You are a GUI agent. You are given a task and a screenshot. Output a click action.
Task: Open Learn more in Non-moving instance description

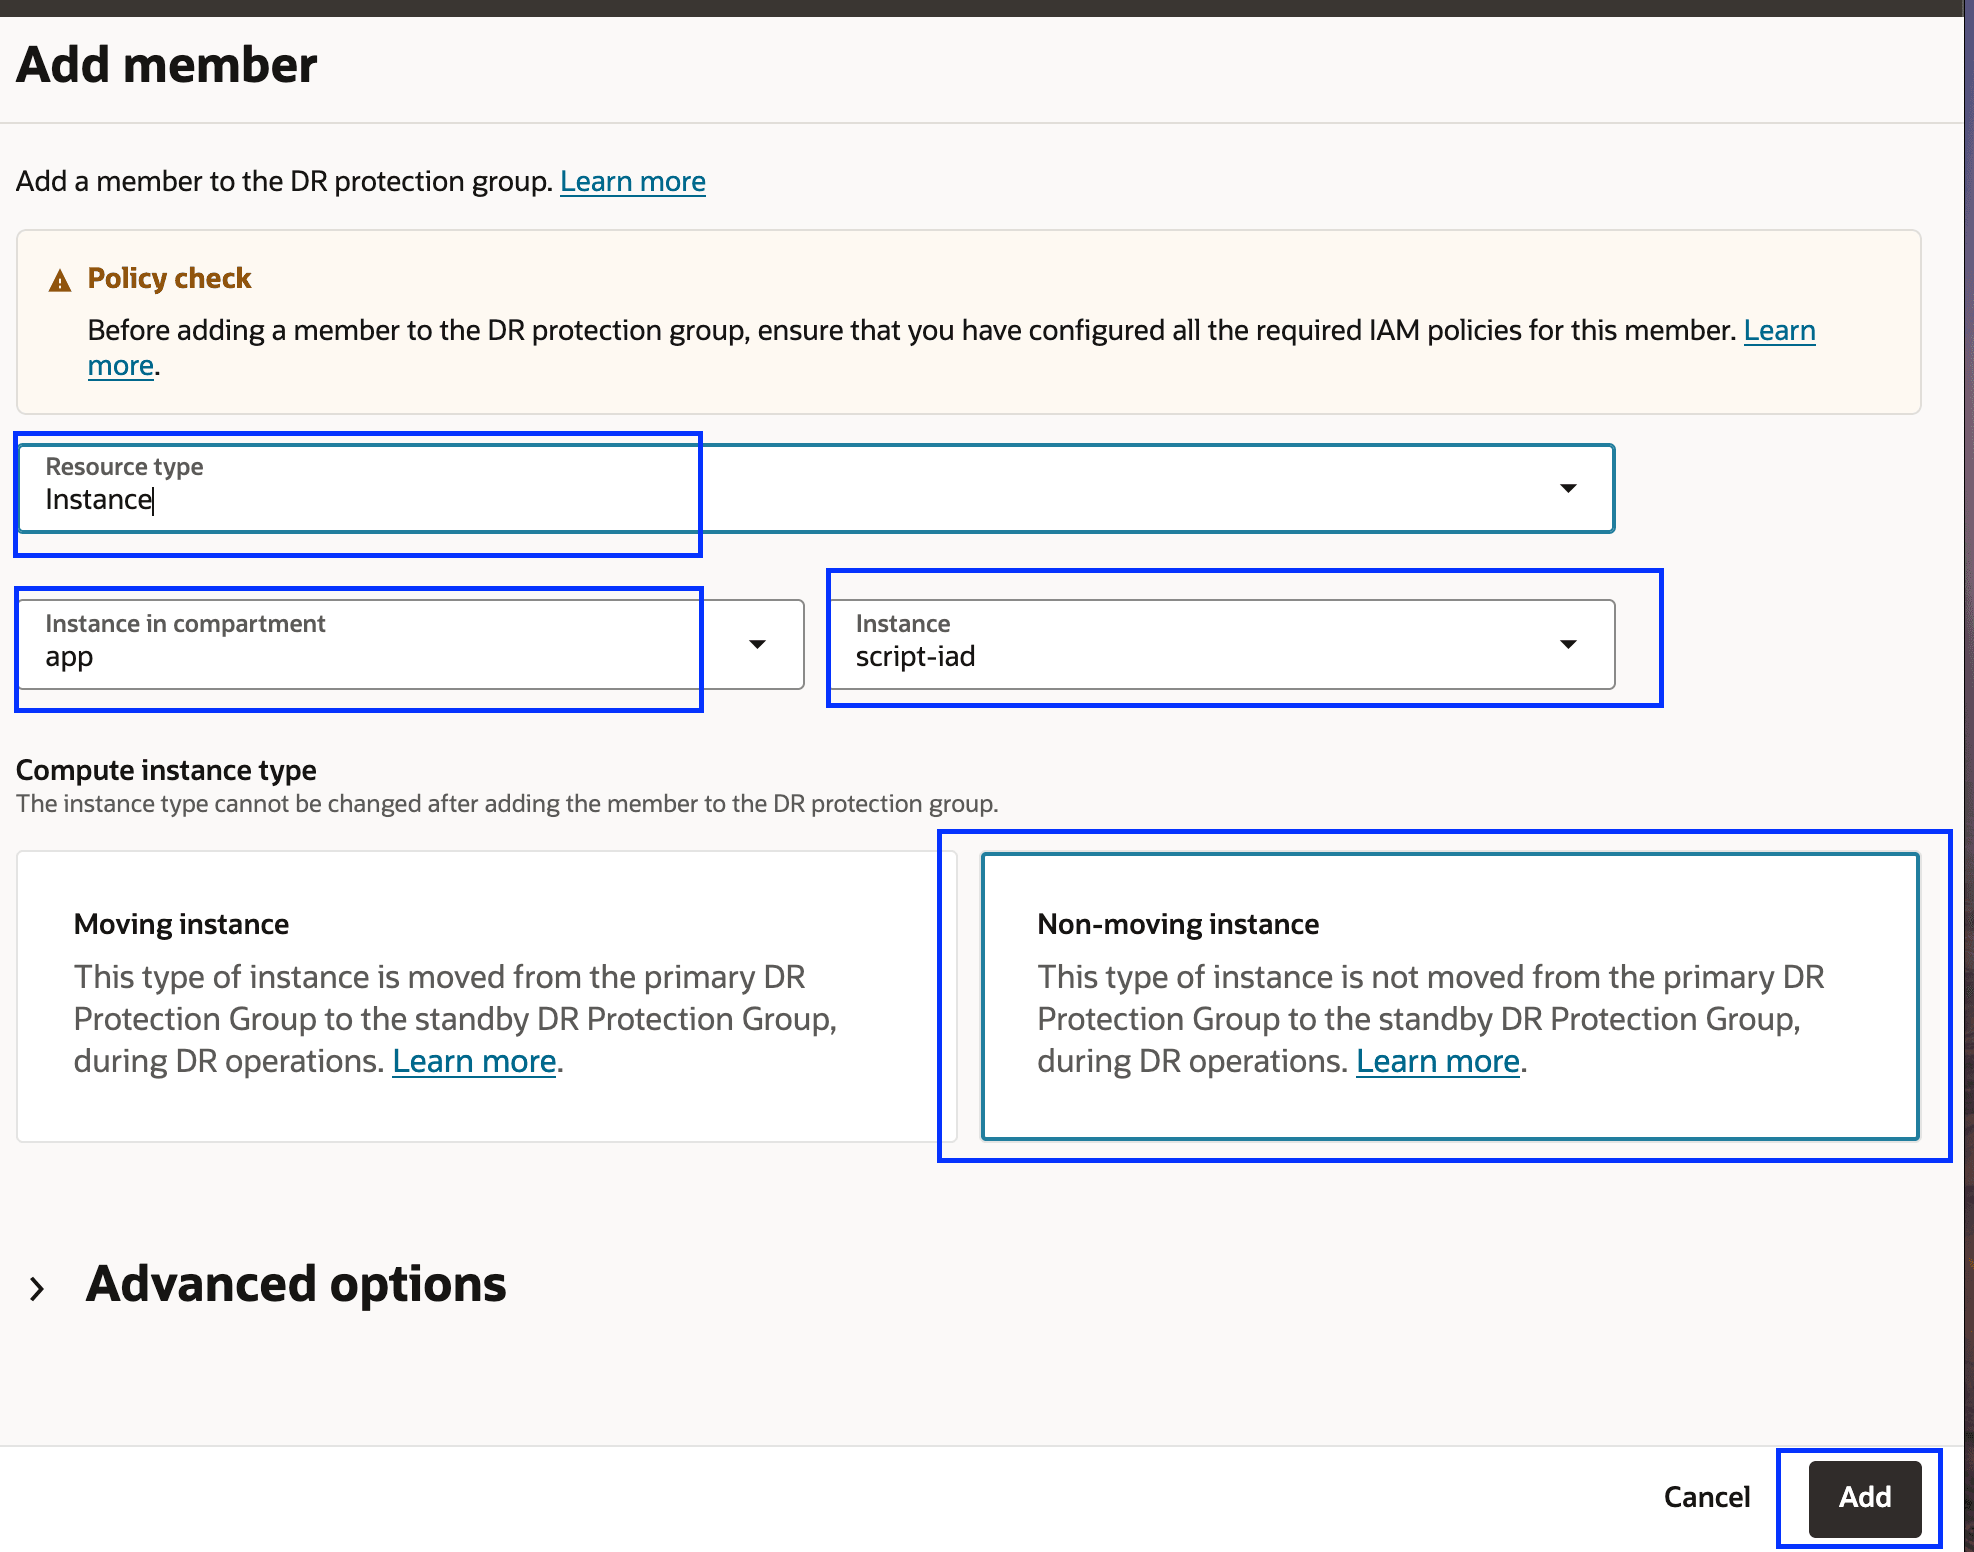(1437, 1061)
